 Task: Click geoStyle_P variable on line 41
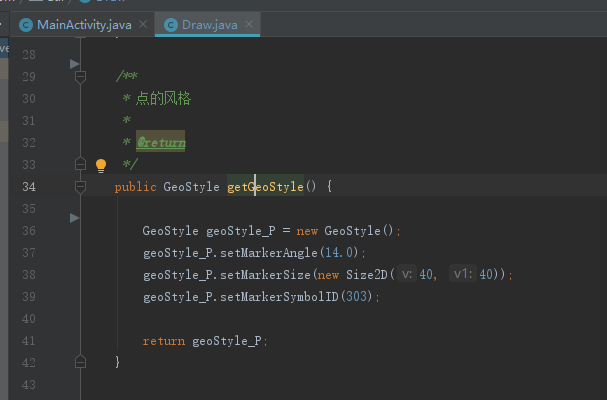click(x=226, y=341)
